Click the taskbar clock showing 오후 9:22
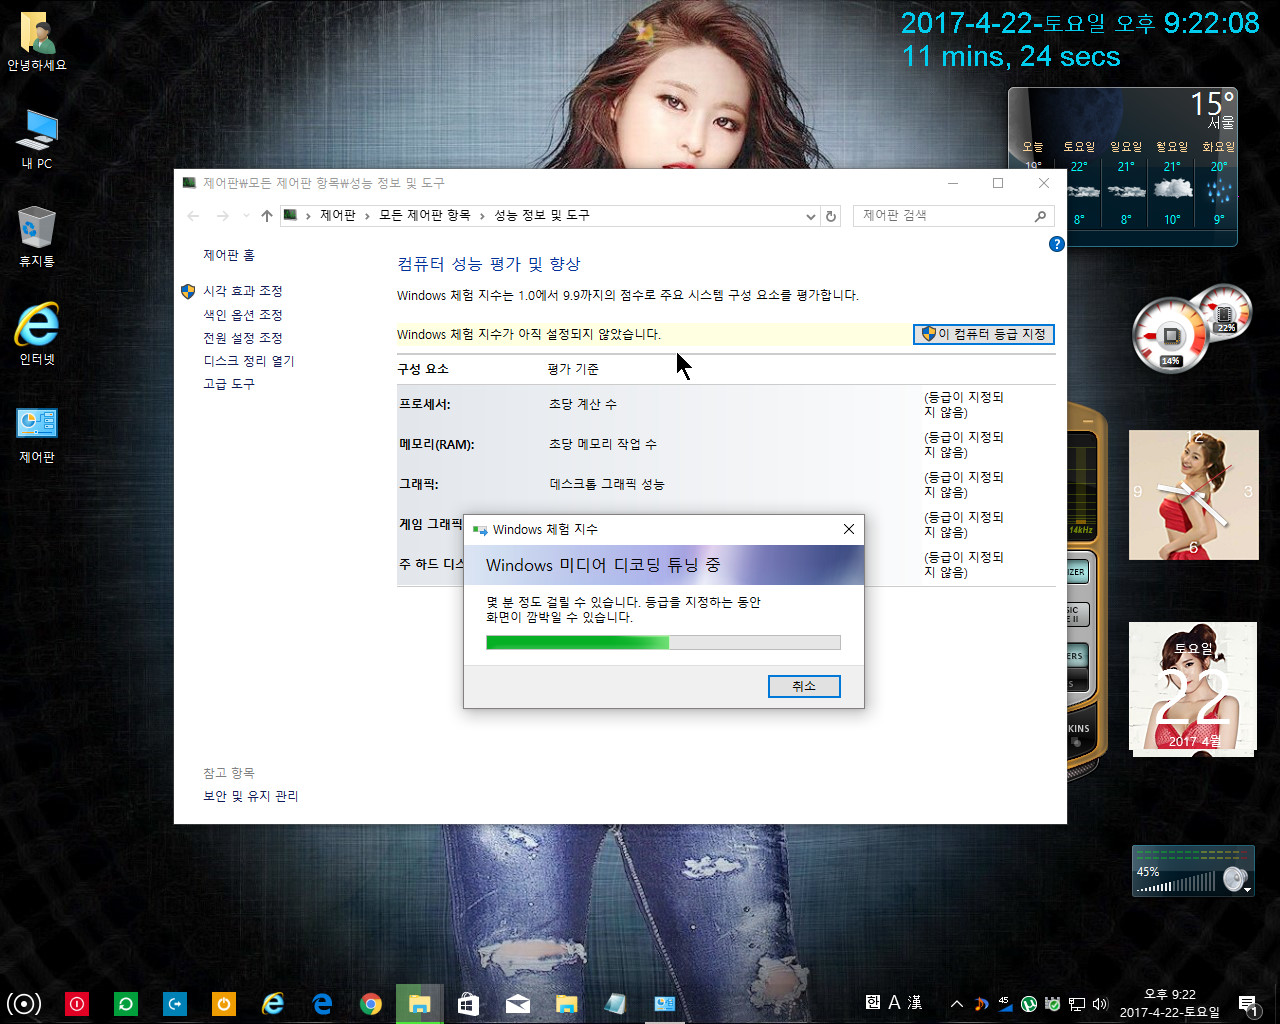Screen dimensions: 1280x1024 pyautogui.click(x=1170, y=1003)
